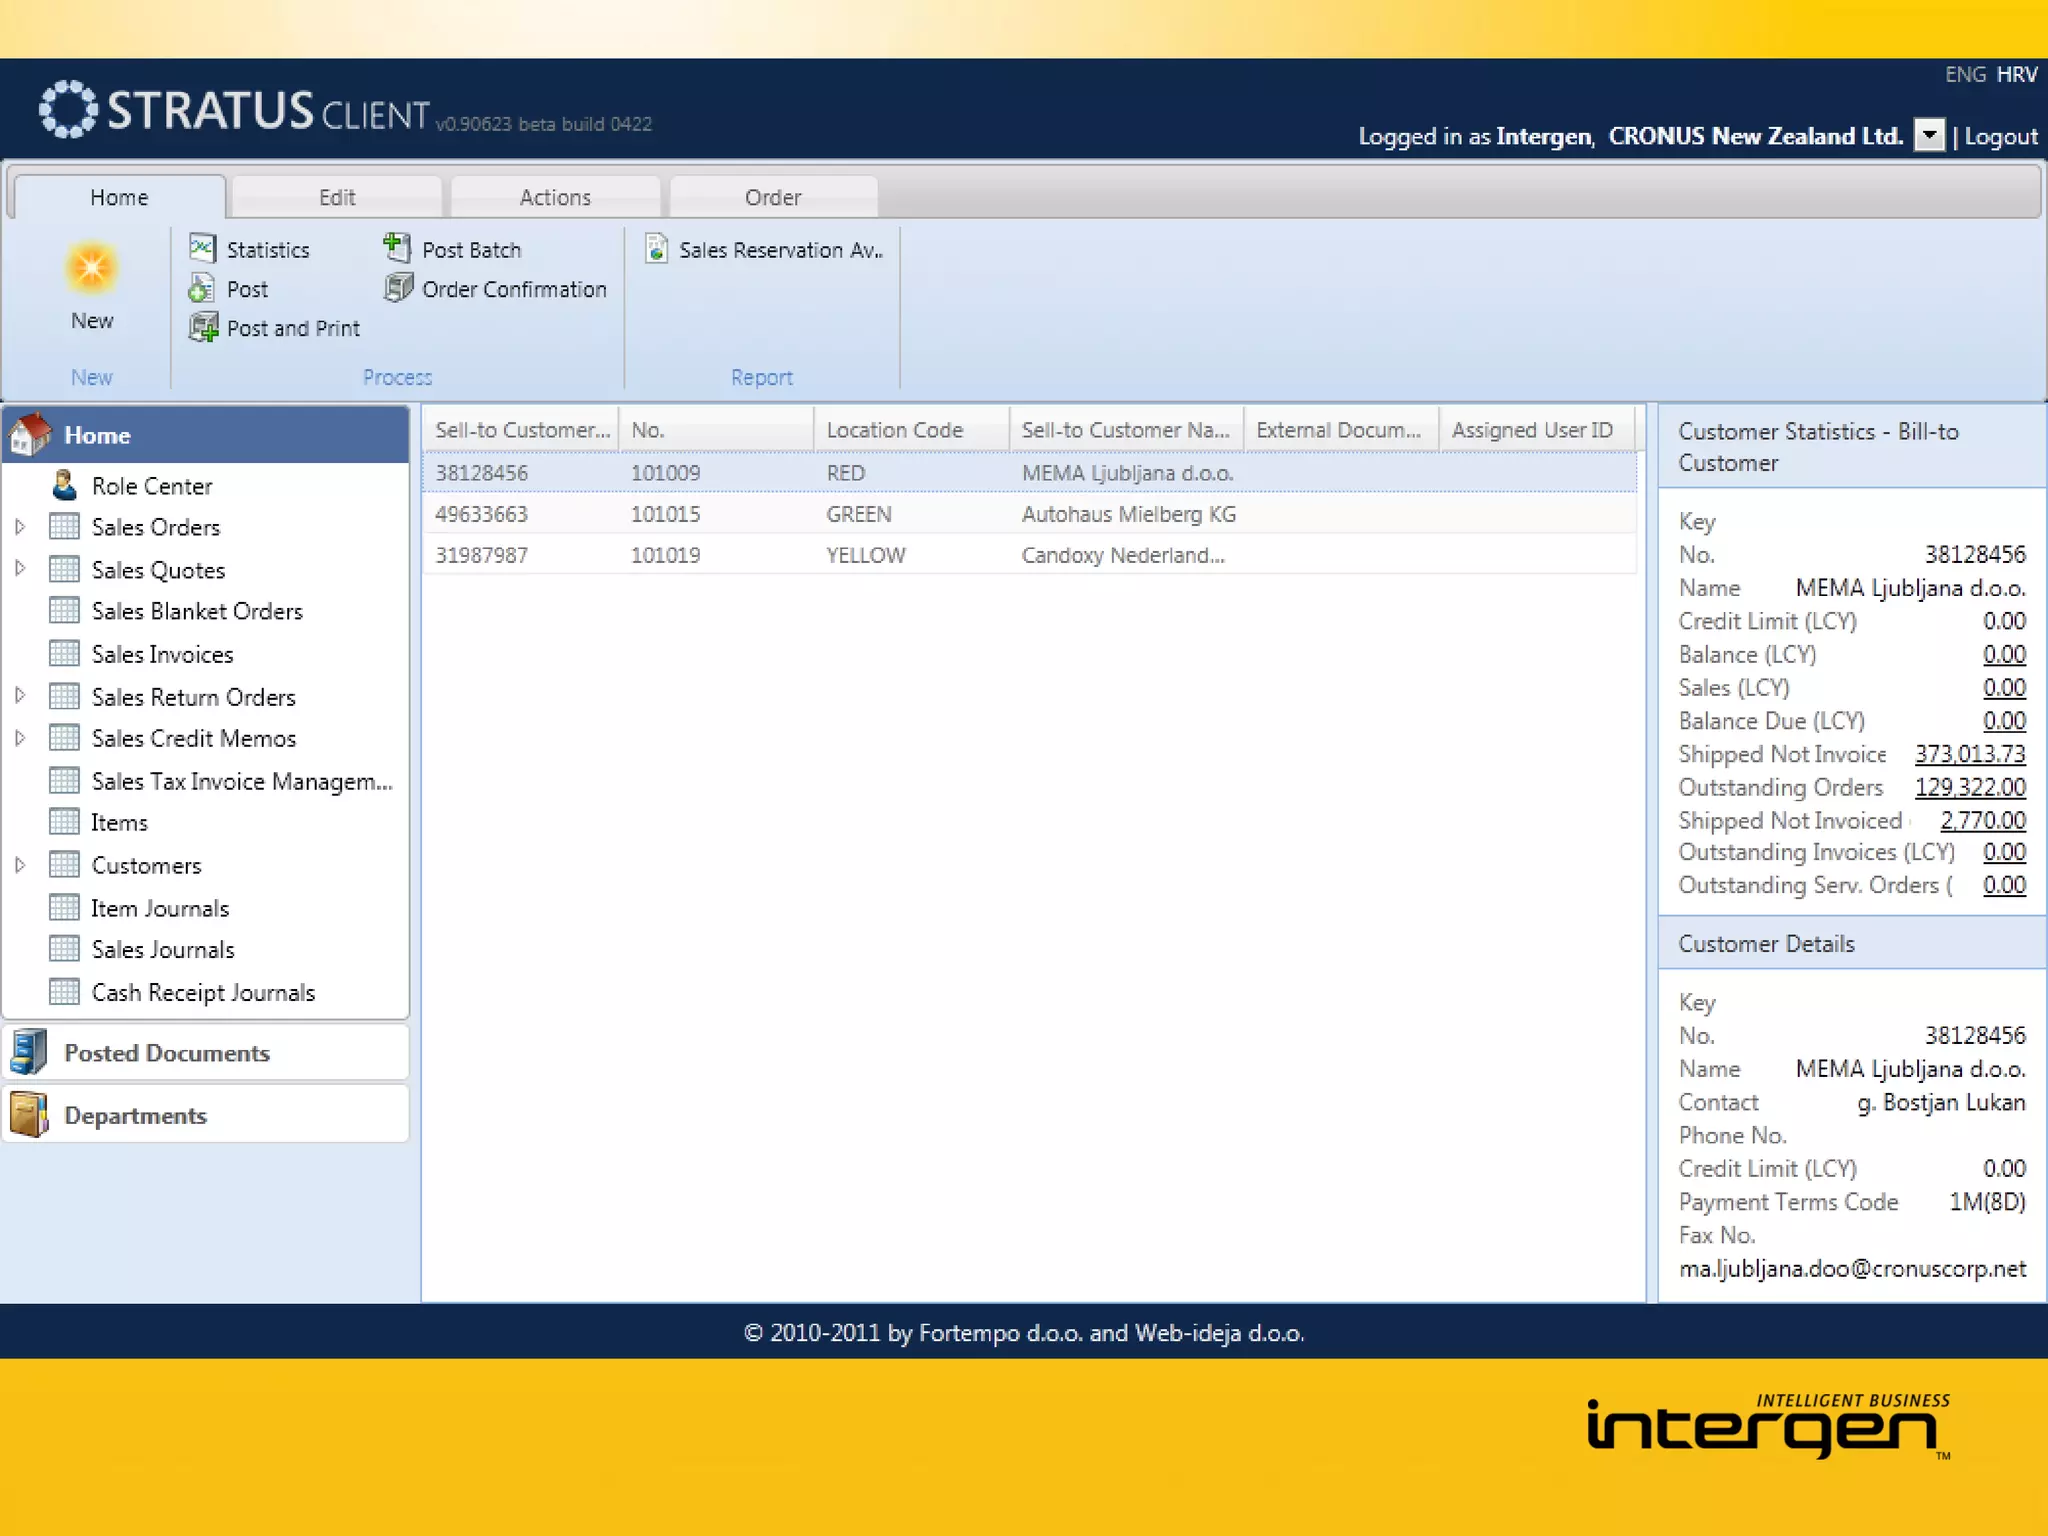Image resolution: width=2048 pixels, height=1536 pixels.
Task: Click Payment Terms Code value 1M(8D)
Action: [x=1987, y=1201]
